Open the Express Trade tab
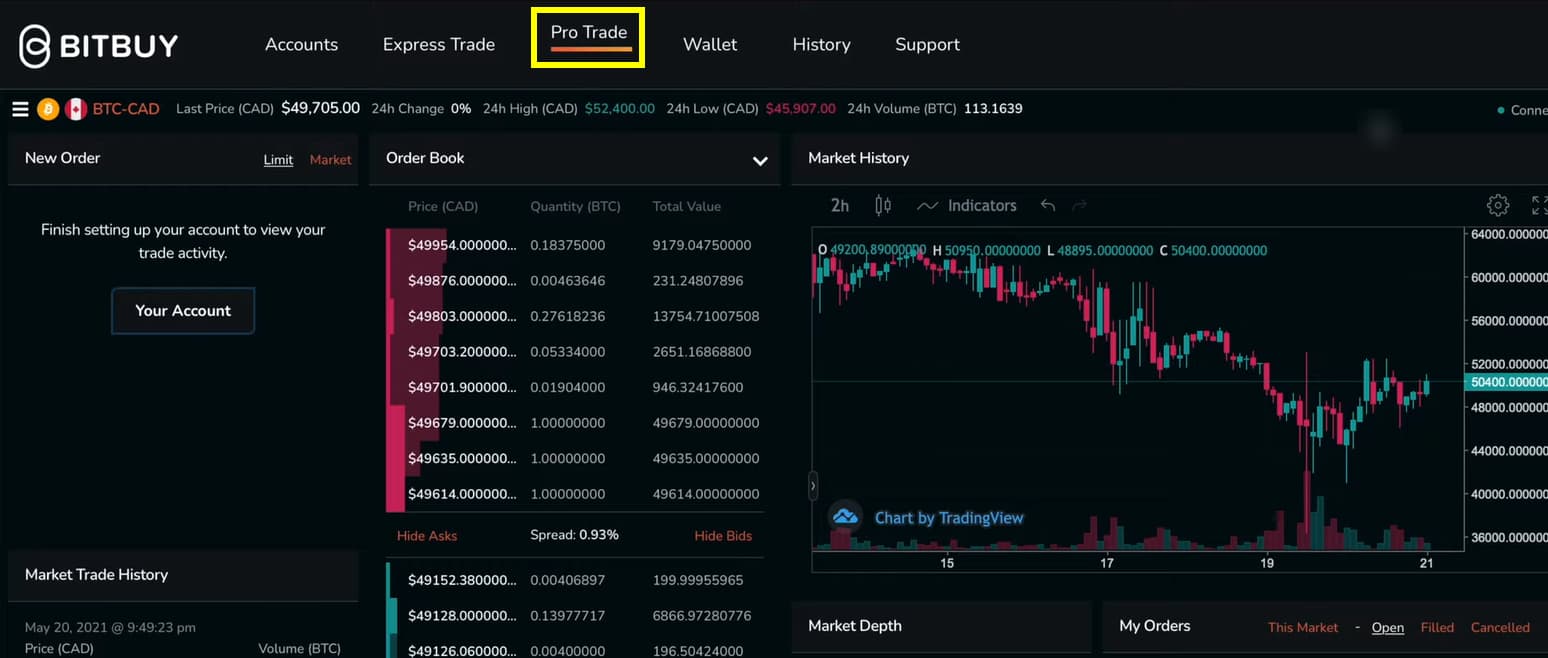This screenshot has height=658, width=1548. (439, 45)
